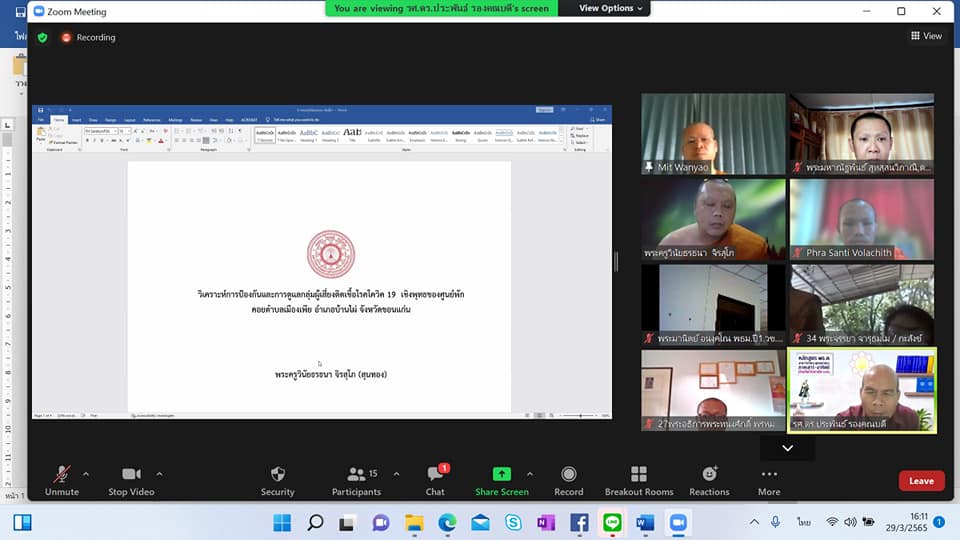
Task: Adjust zoom slider in shared Word status bar
Action: tap(580, 416)
